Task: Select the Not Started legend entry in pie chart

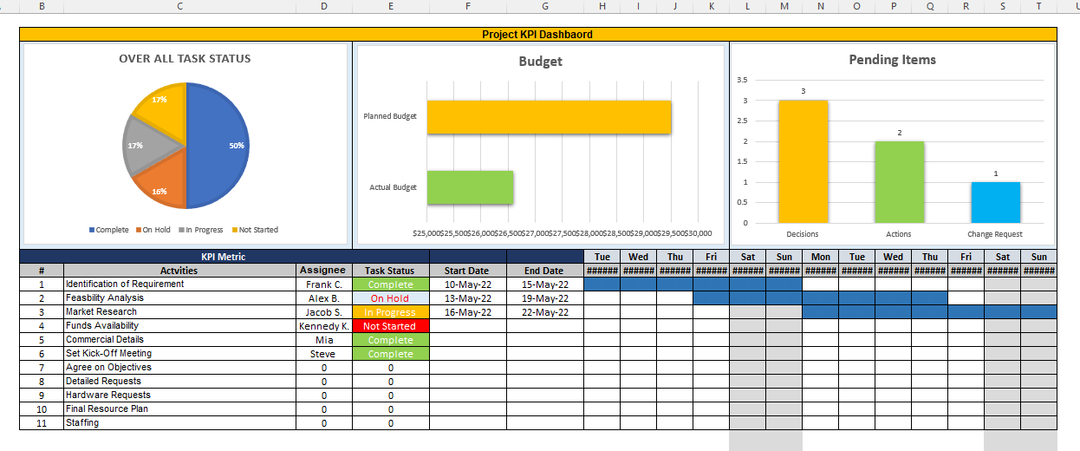Action: [255, 230]
